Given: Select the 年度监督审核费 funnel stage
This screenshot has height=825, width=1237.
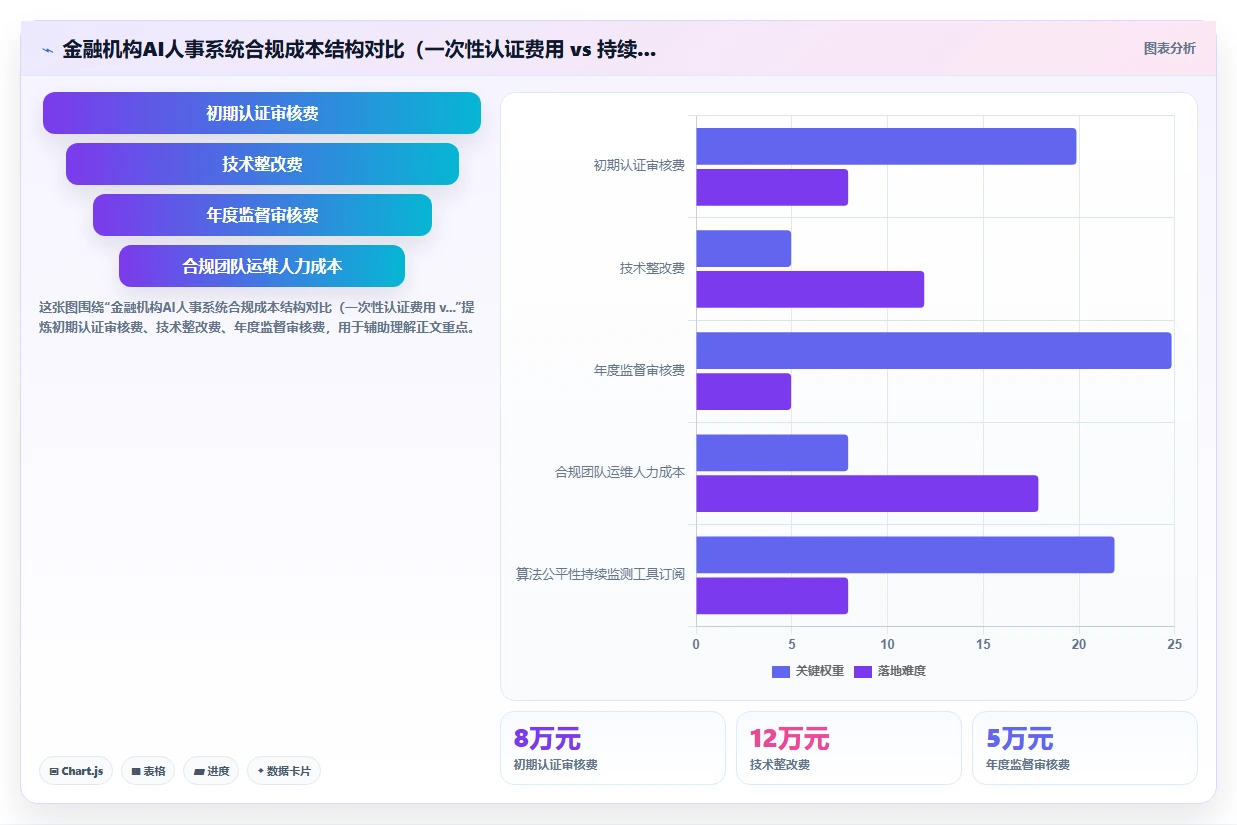Looking at the screenshot, I should pyautogui.click(x=262, y=215).
